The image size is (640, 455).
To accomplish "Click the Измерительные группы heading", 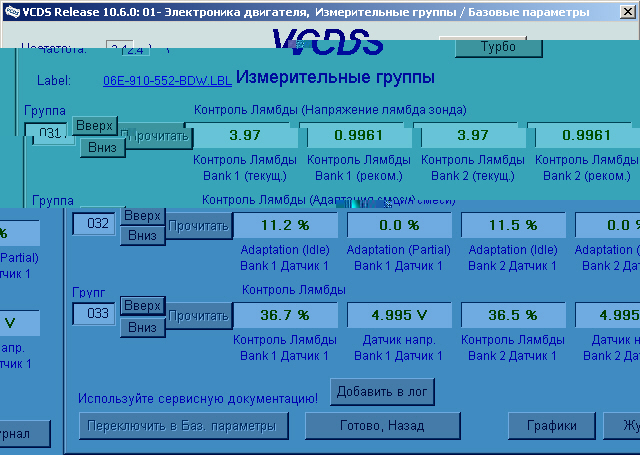I will 335,77.
